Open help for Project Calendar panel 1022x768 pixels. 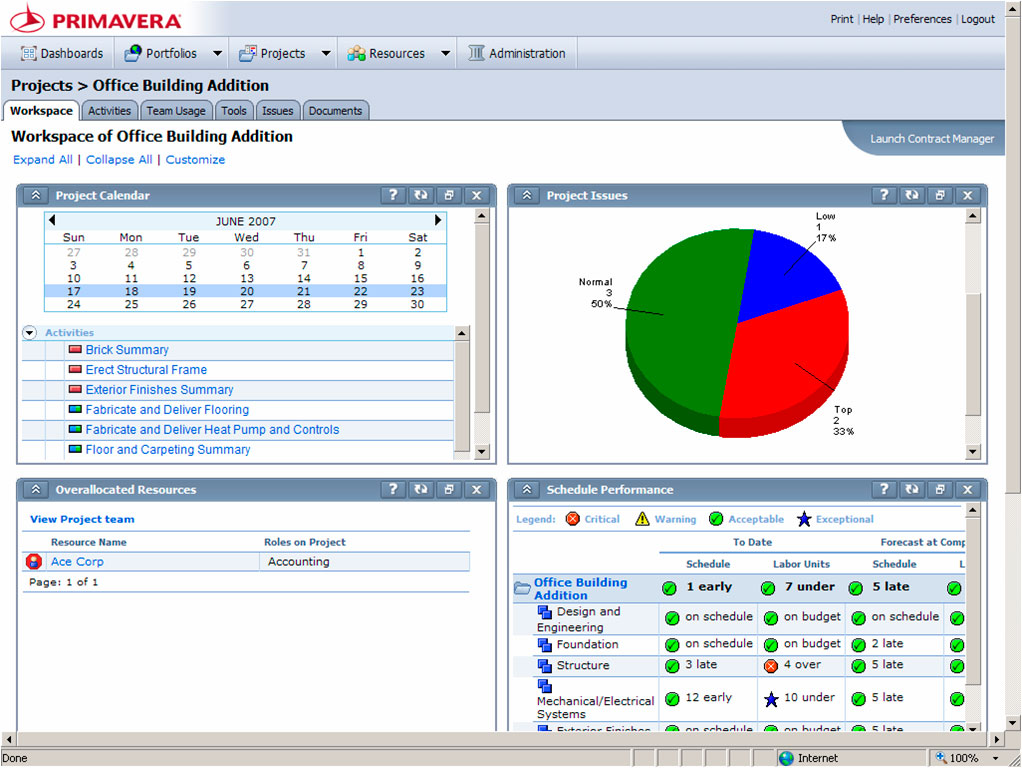click(x=392, y=195)
